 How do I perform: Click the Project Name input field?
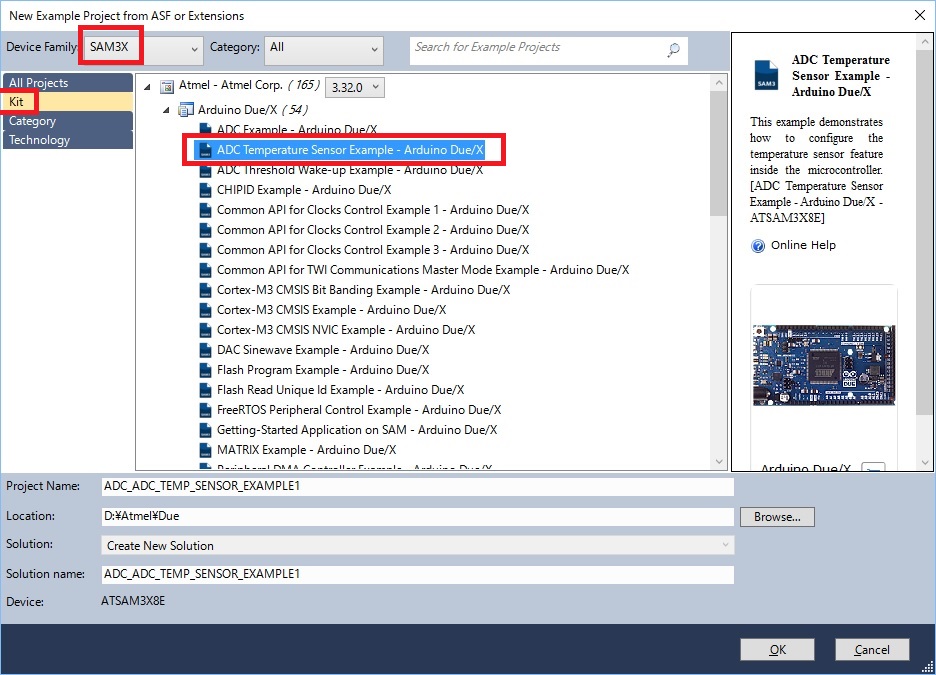[418, 486]
